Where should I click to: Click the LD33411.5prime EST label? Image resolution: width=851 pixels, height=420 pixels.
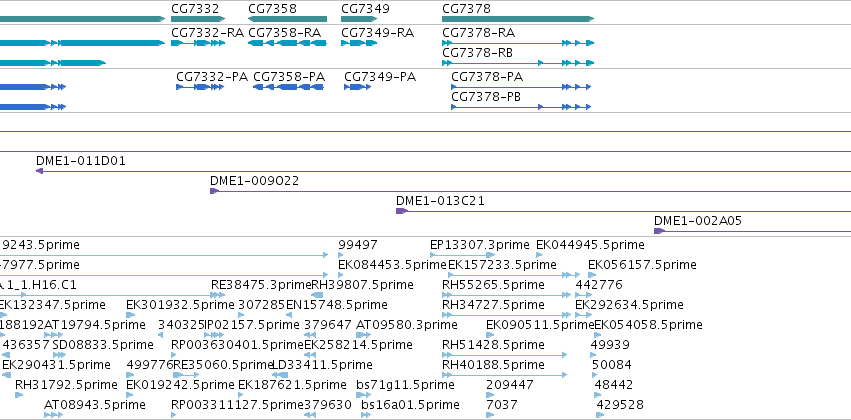pyautogui.click(x=322, y=365)
